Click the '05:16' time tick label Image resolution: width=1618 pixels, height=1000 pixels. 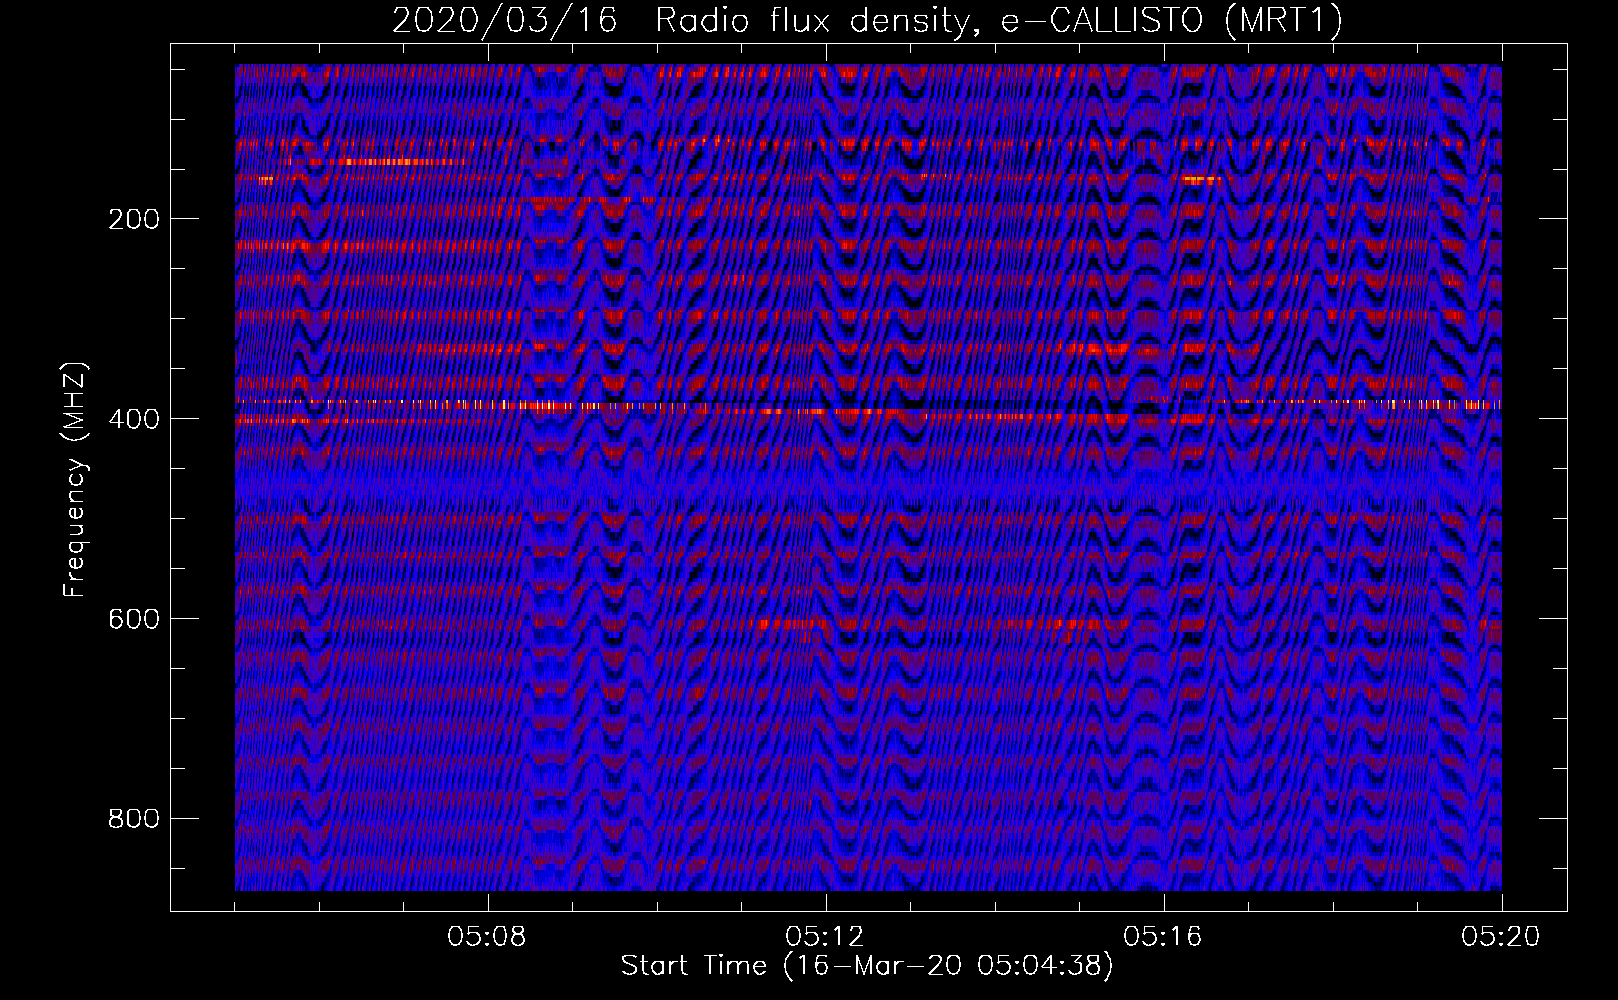(x=1163, y=936)
